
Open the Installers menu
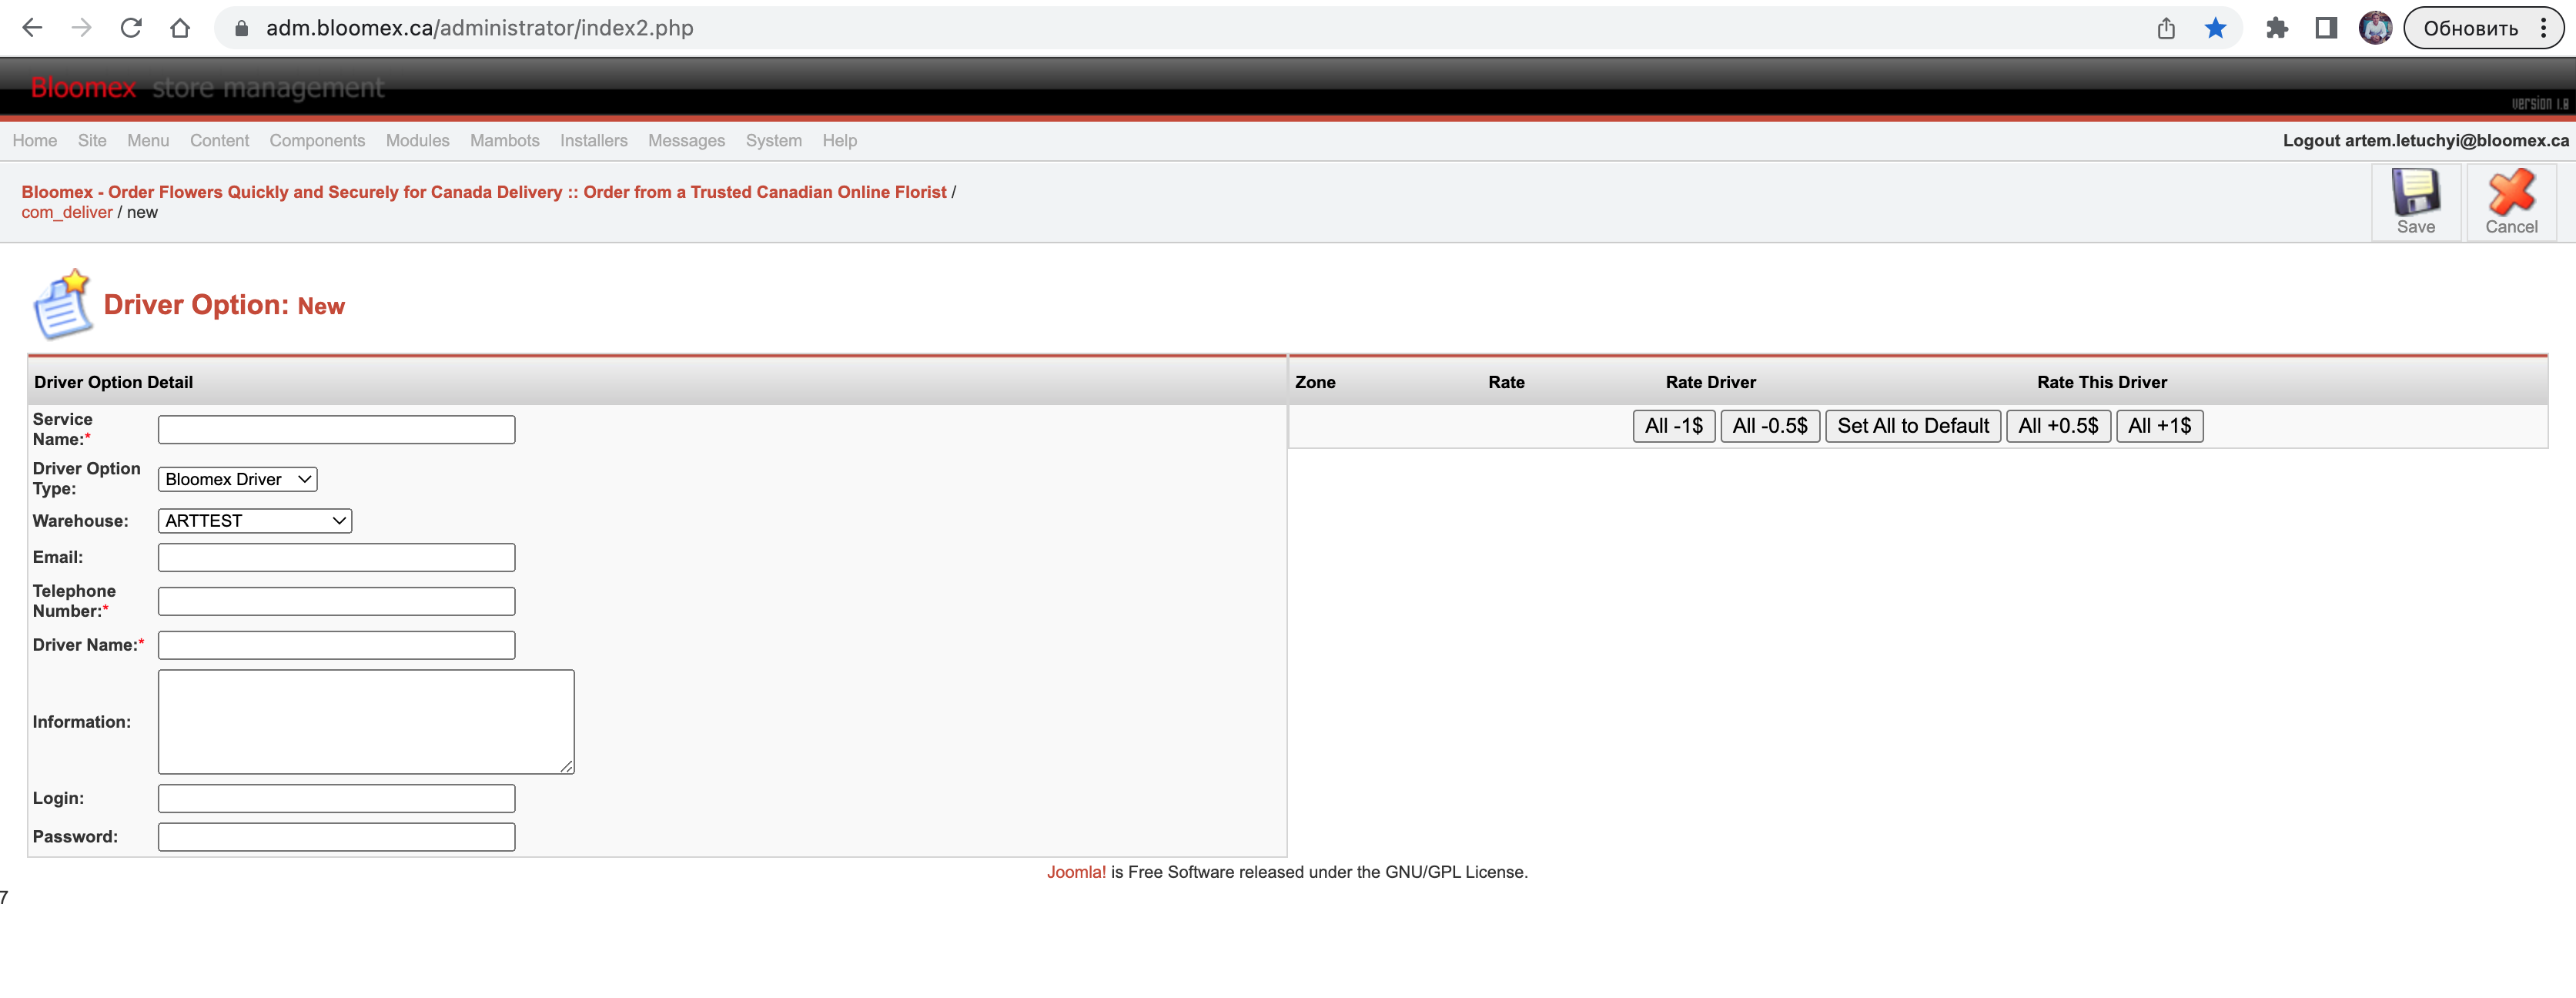pyautogui.click(x=594, y=141)
